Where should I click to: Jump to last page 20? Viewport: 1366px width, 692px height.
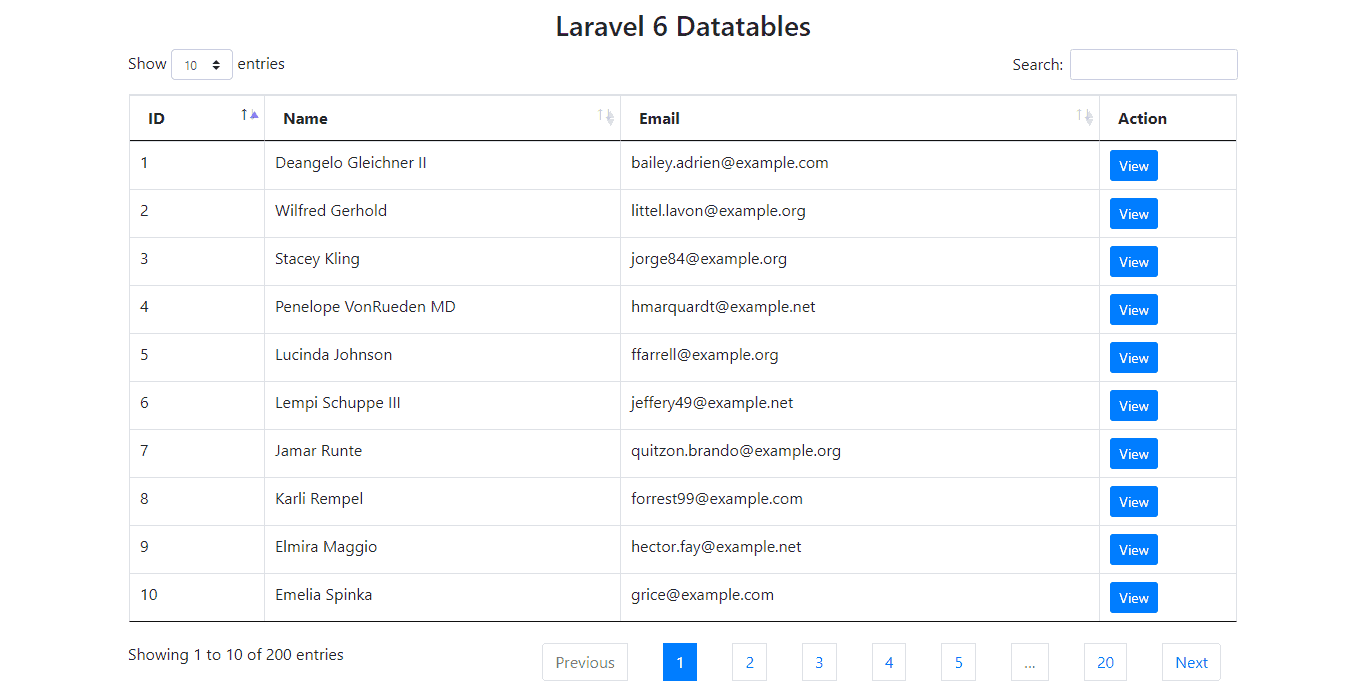pos(1105,662)
